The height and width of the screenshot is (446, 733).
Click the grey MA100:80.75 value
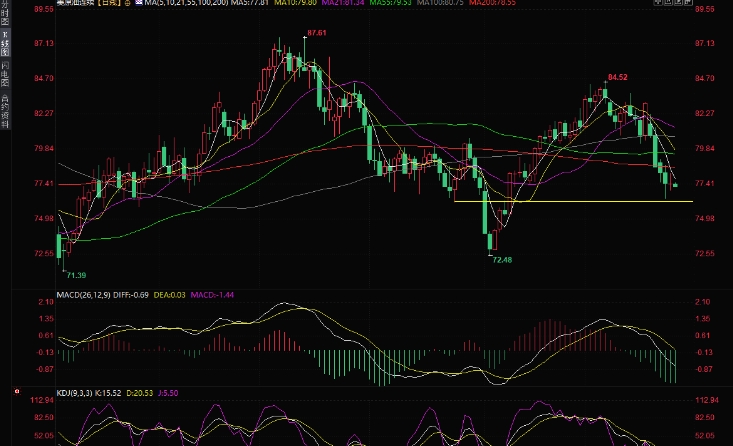(440, 3)
